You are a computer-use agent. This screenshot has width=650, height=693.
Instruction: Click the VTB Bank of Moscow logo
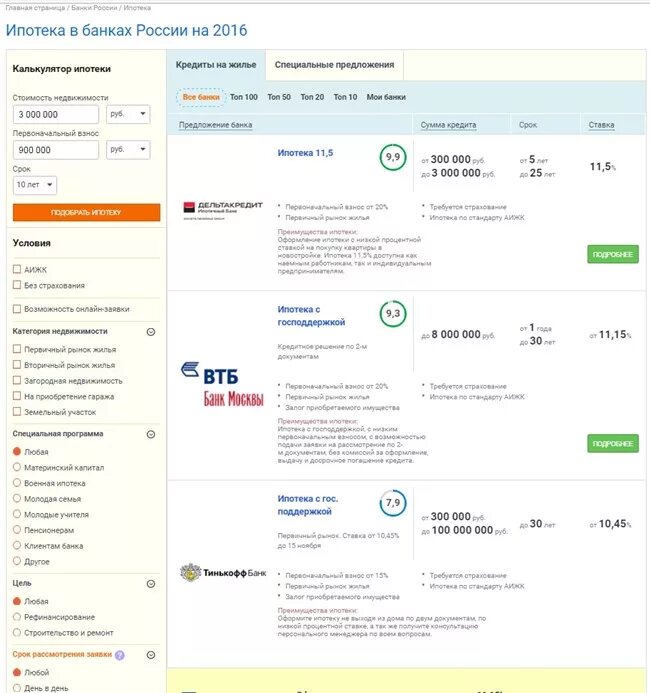(x=222, y=384)
